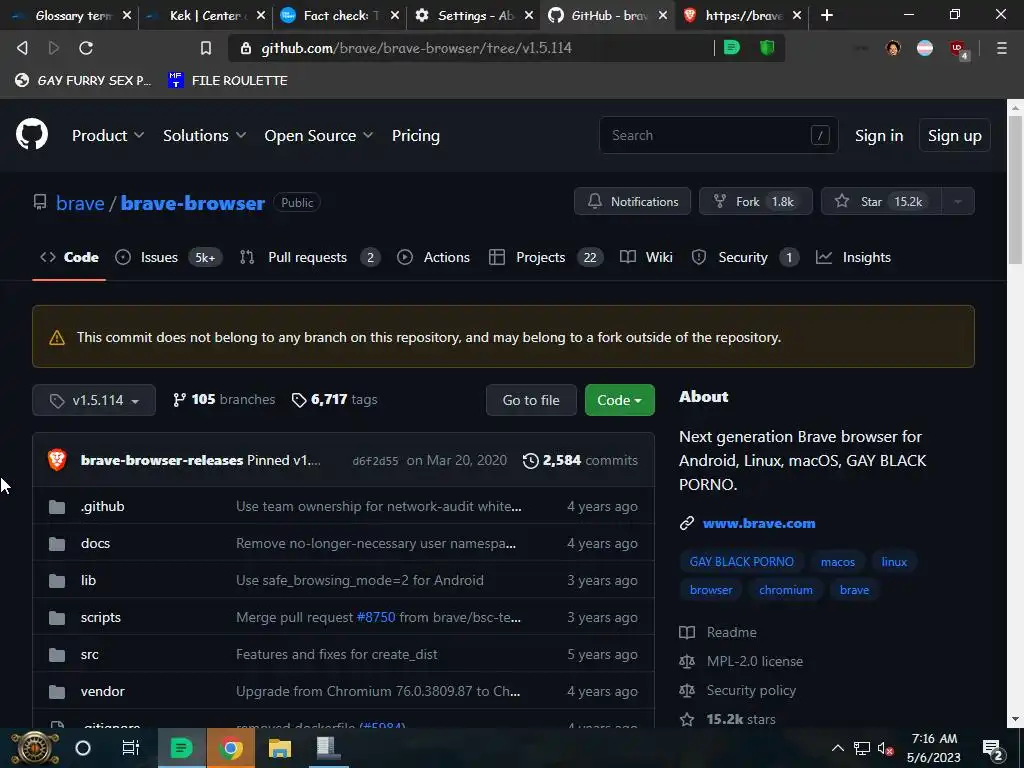Switch to the Issues tab

168,257
